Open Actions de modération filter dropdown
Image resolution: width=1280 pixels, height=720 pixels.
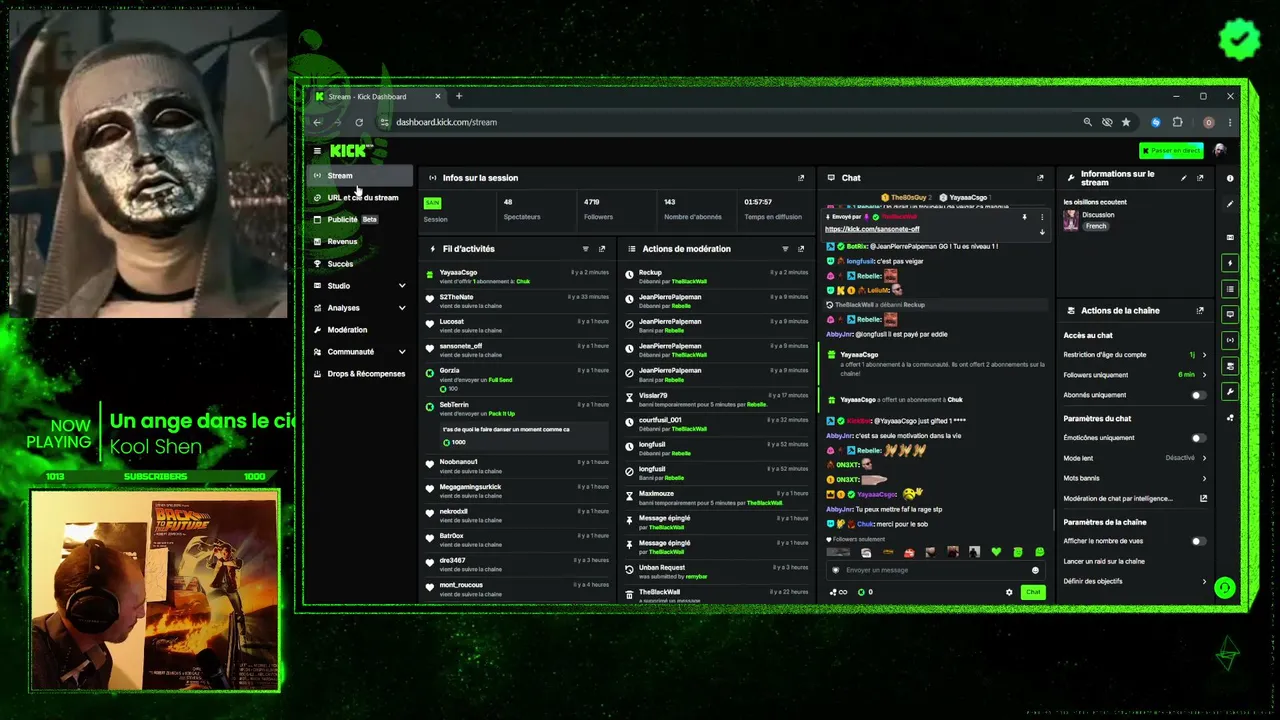click(x=785, y=249)
